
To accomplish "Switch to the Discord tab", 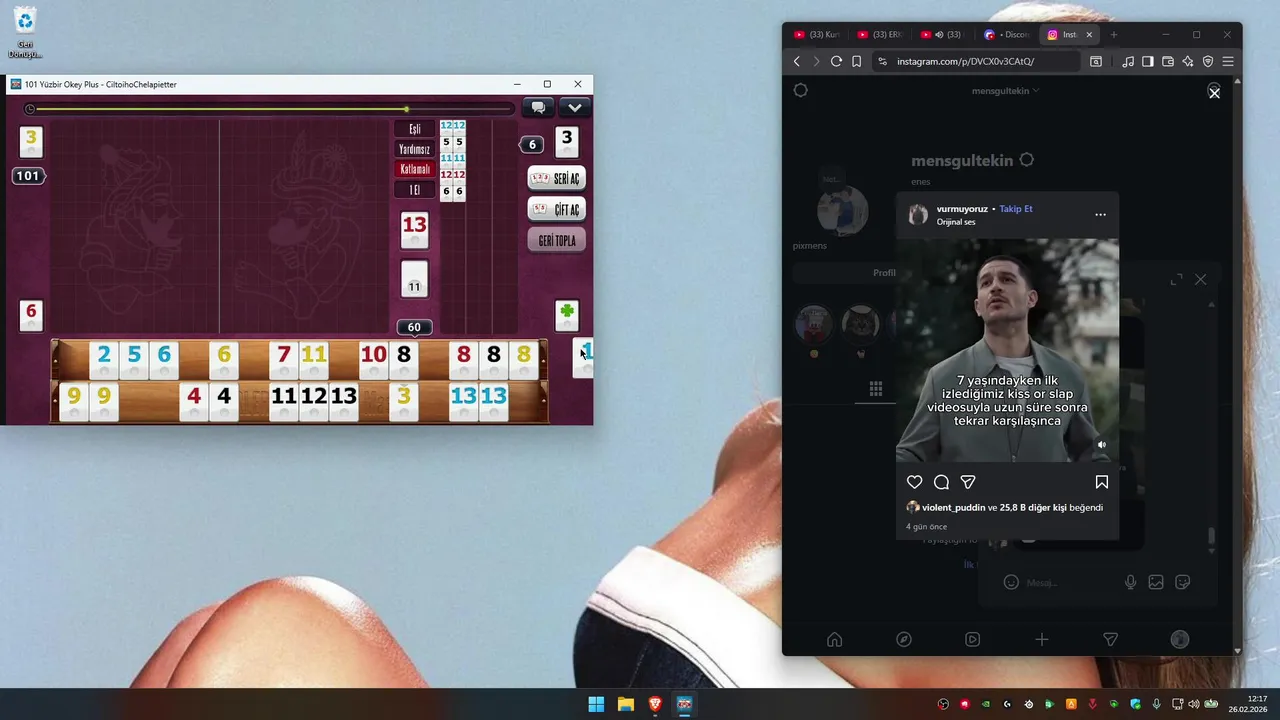I will 1006,35.
